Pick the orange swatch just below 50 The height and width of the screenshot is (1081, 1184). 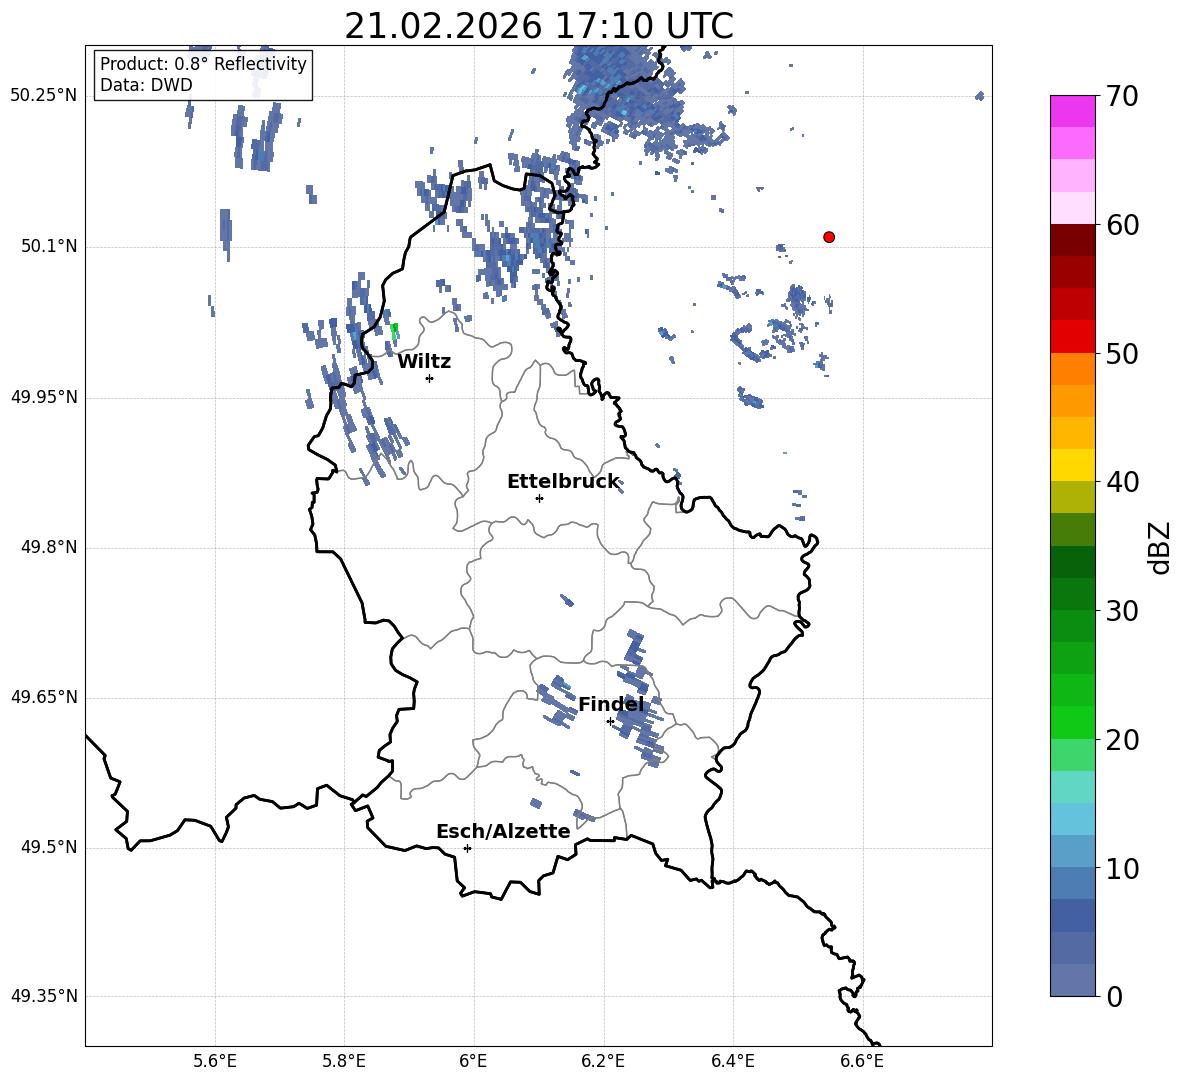[x=1072, y=368]
